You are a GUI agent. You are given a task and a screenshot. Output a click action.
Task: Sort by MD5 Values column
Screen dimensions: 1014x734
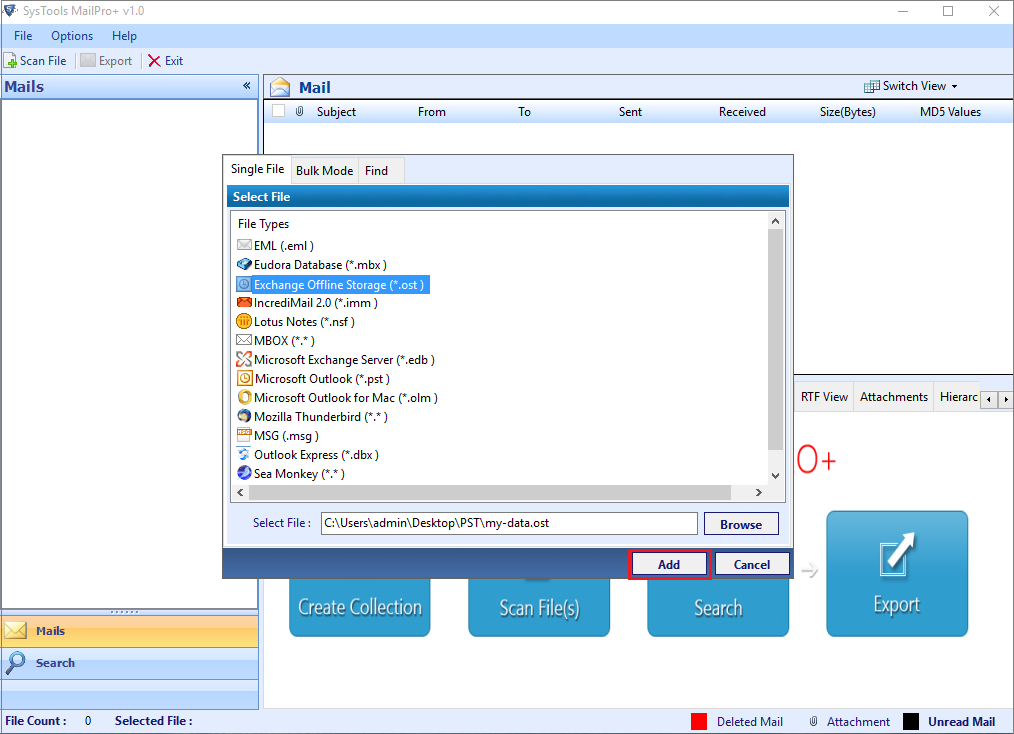pyautogui.click(x=951, y=112)
